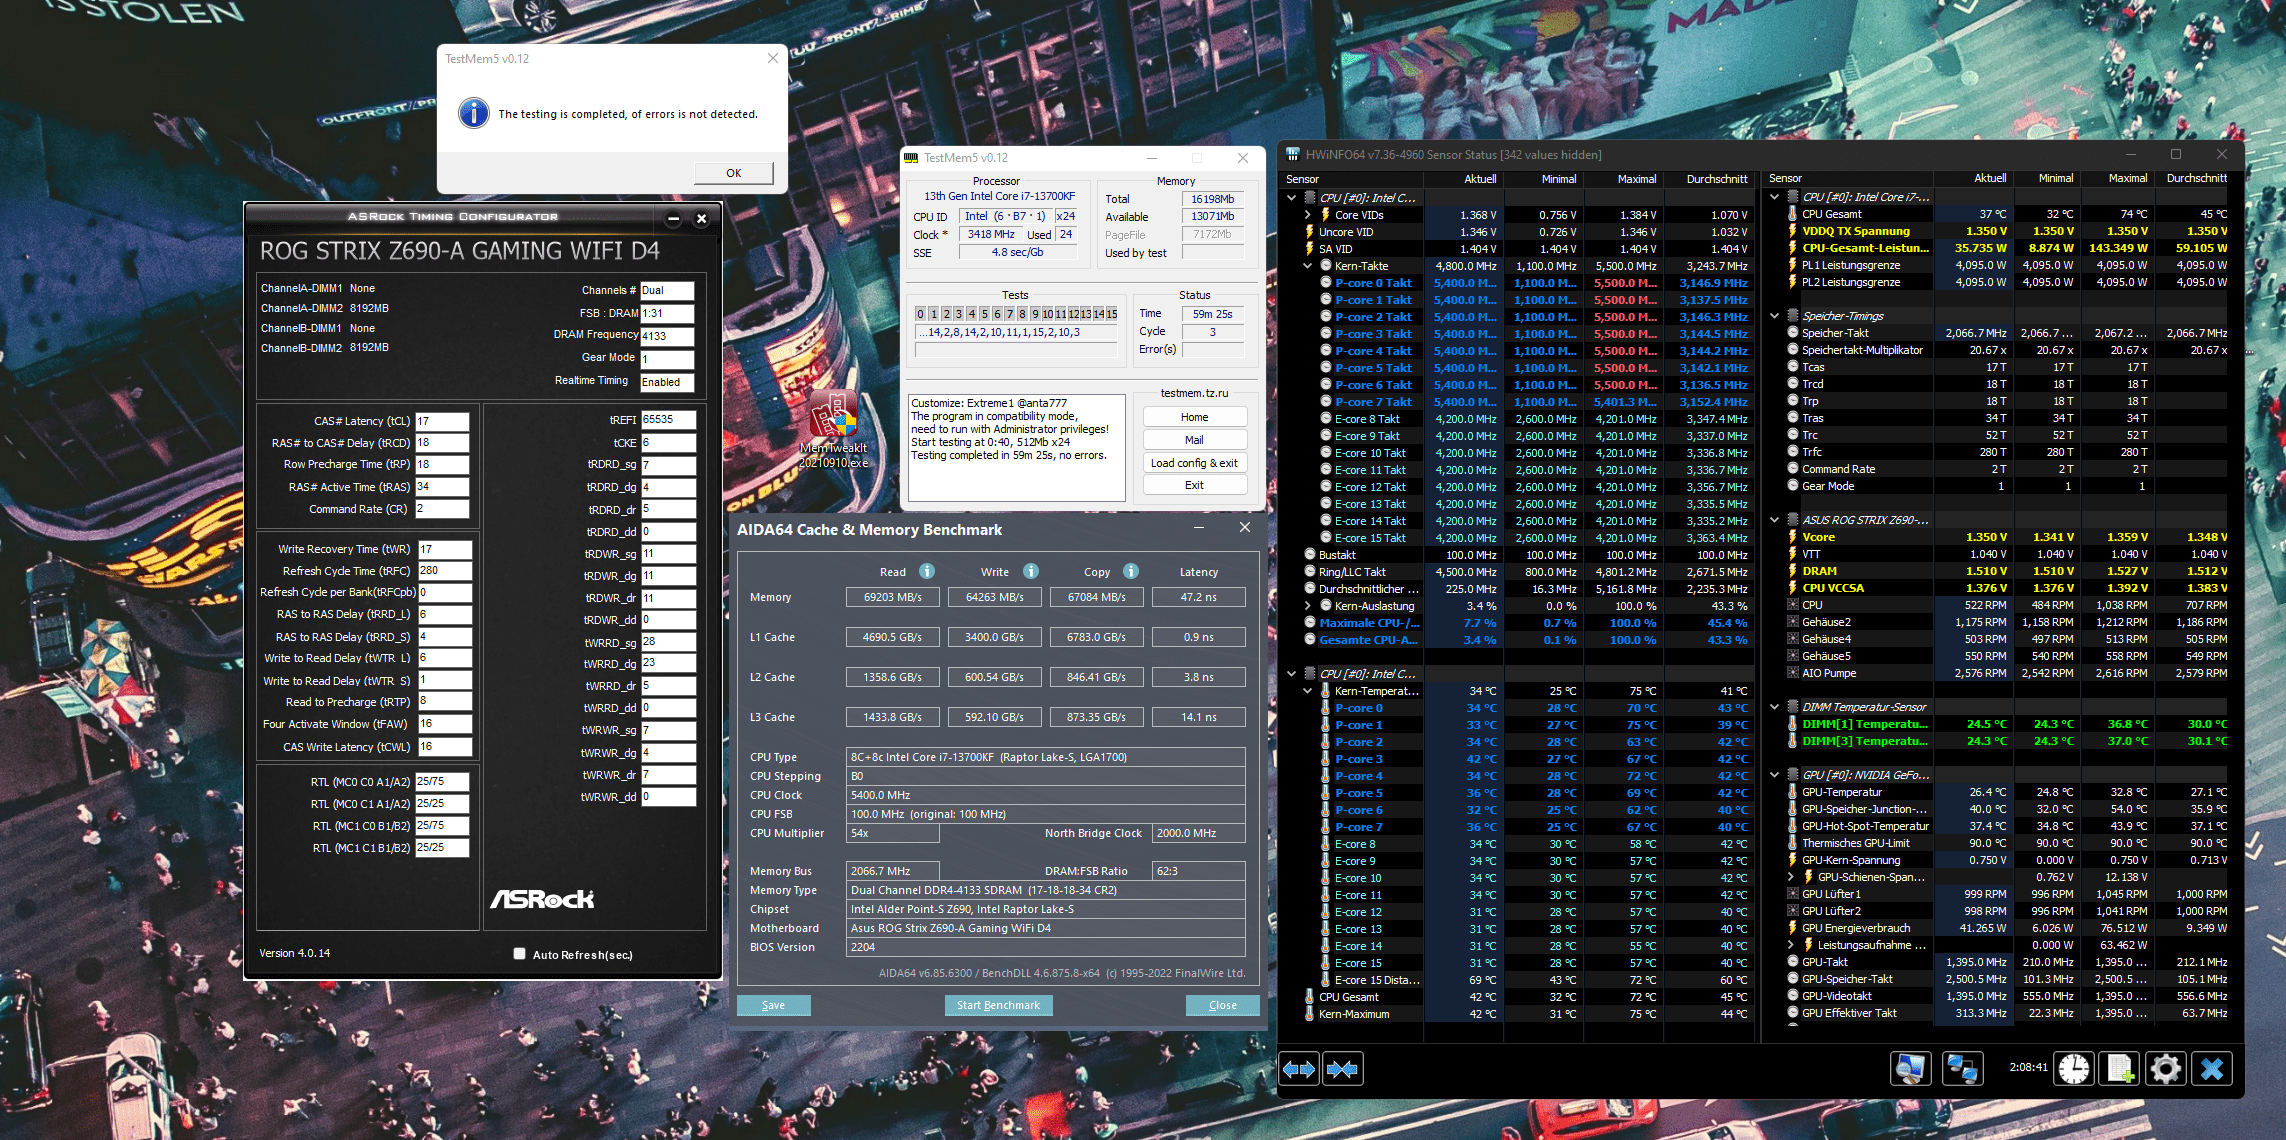Click HWiNFO collapse-columns inward arrows icon
This screenshot has width=2286, height=1140.
1342,1069
